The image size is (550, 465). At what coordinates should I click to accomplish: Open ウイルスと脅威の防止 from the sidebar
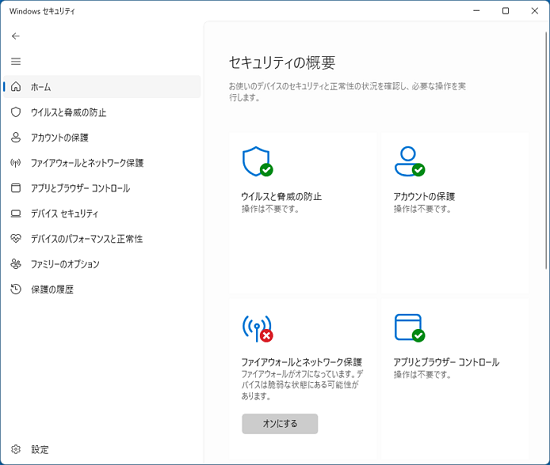(102, 112)
